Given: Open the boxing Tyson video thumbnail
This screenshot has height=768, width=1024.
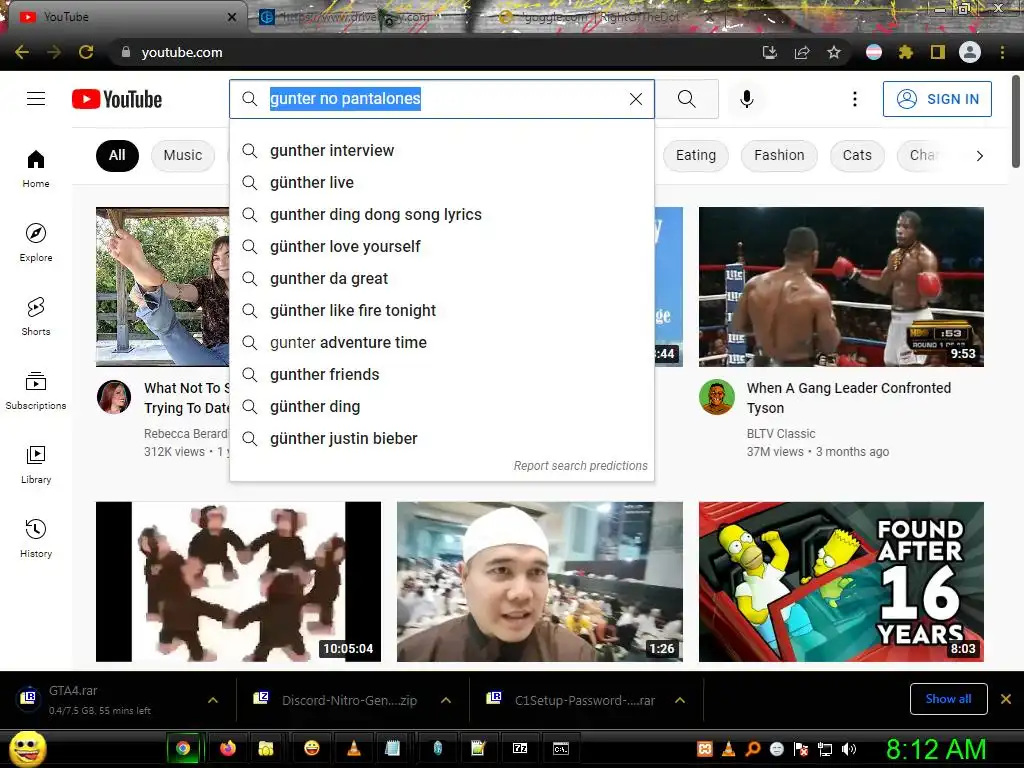Looking at the screenshot, I should pos(841,287).
